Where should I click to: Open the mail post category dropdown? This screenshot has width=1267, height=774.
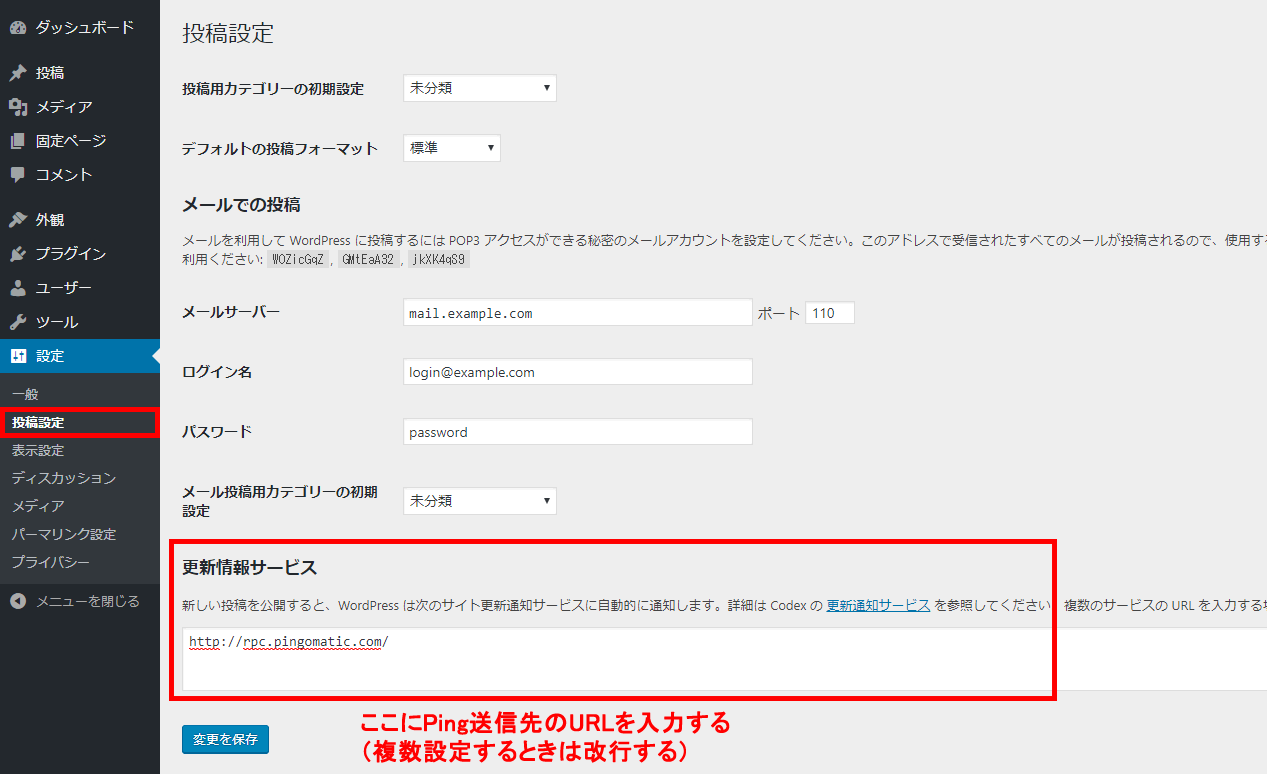tap(479, 501)
